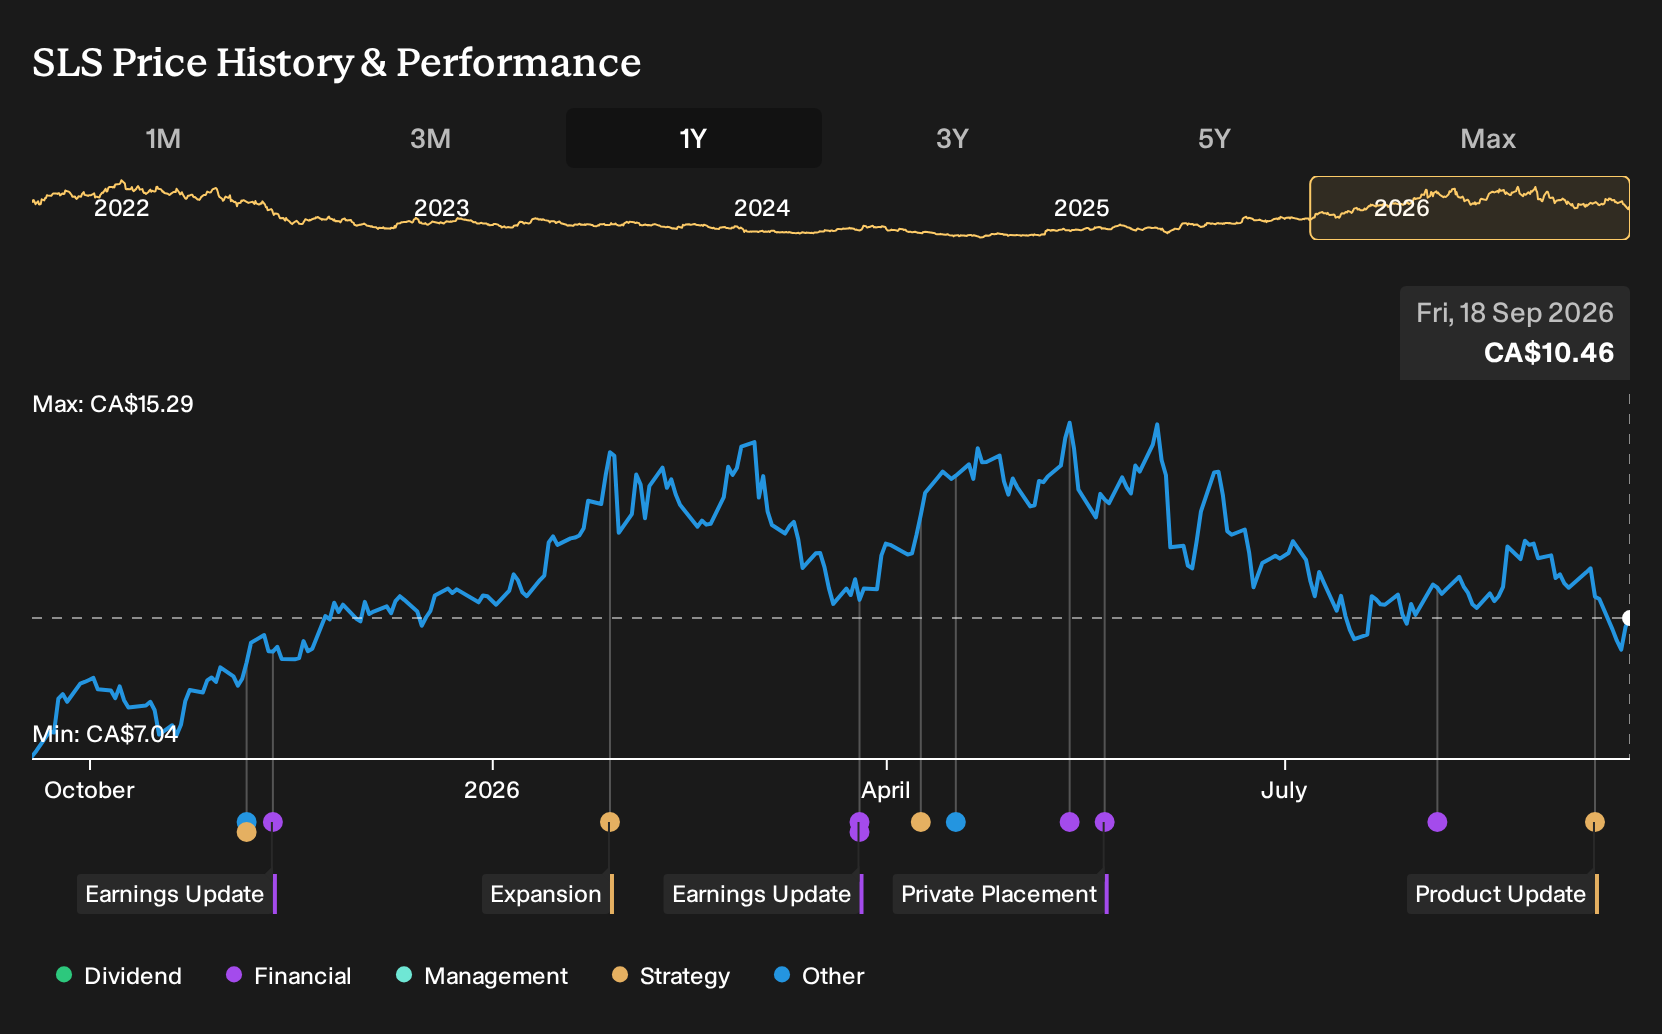
Task: Switch to the 3Y range tab
Action: click(x=952, y=138)
